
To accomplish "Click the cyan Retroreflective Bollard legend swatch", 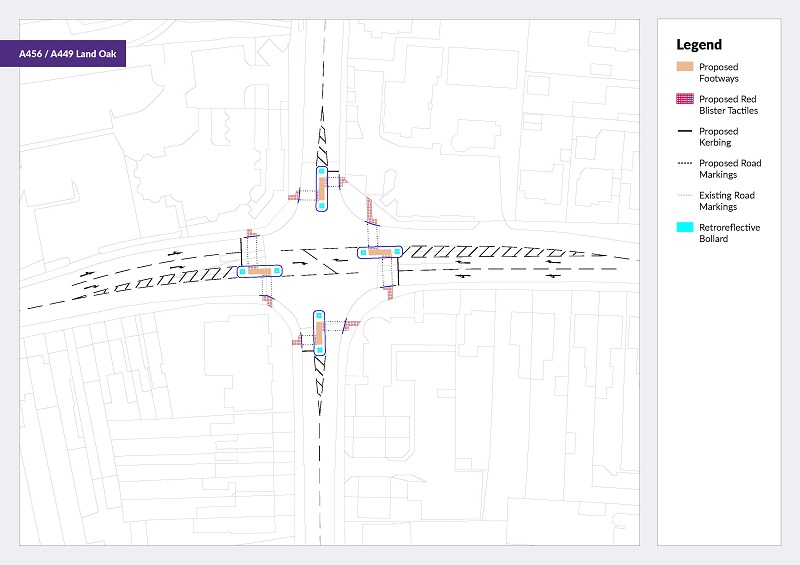I will pos(685,228).
